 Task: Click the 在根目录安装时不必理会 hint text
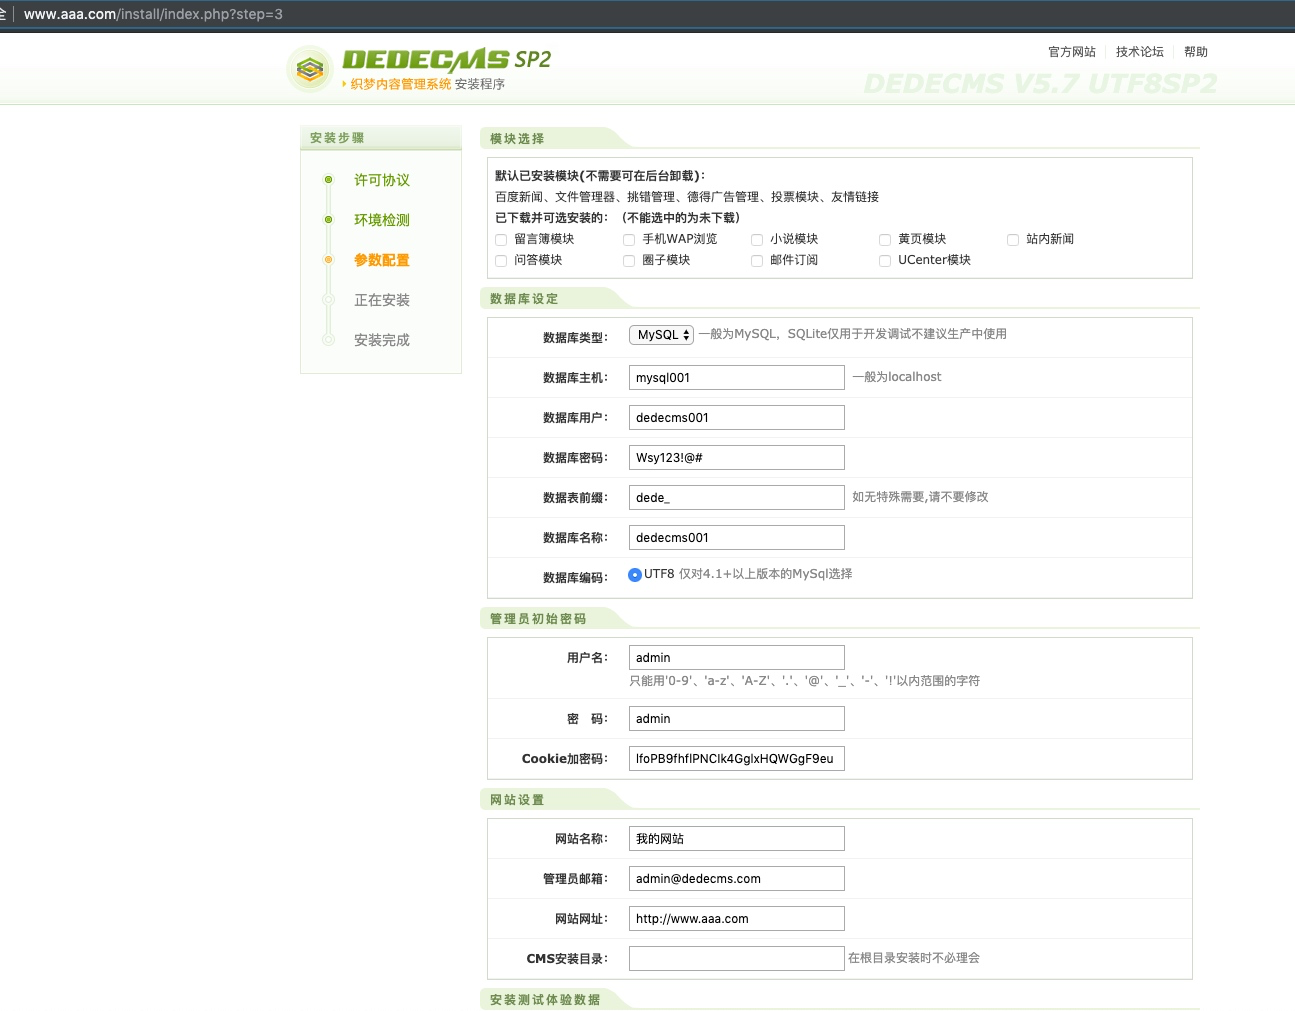(x=914, y=958)
